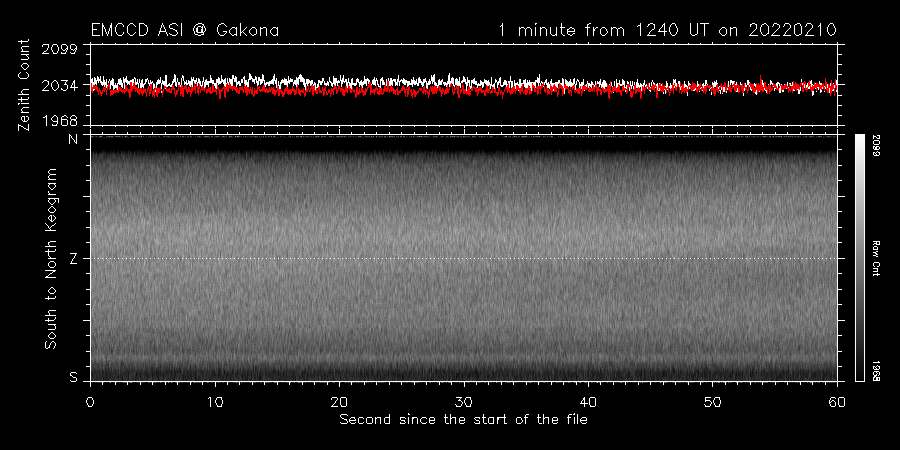Click the 60 tick label on the seconds axis
The image size is (900, 450).
837,402
